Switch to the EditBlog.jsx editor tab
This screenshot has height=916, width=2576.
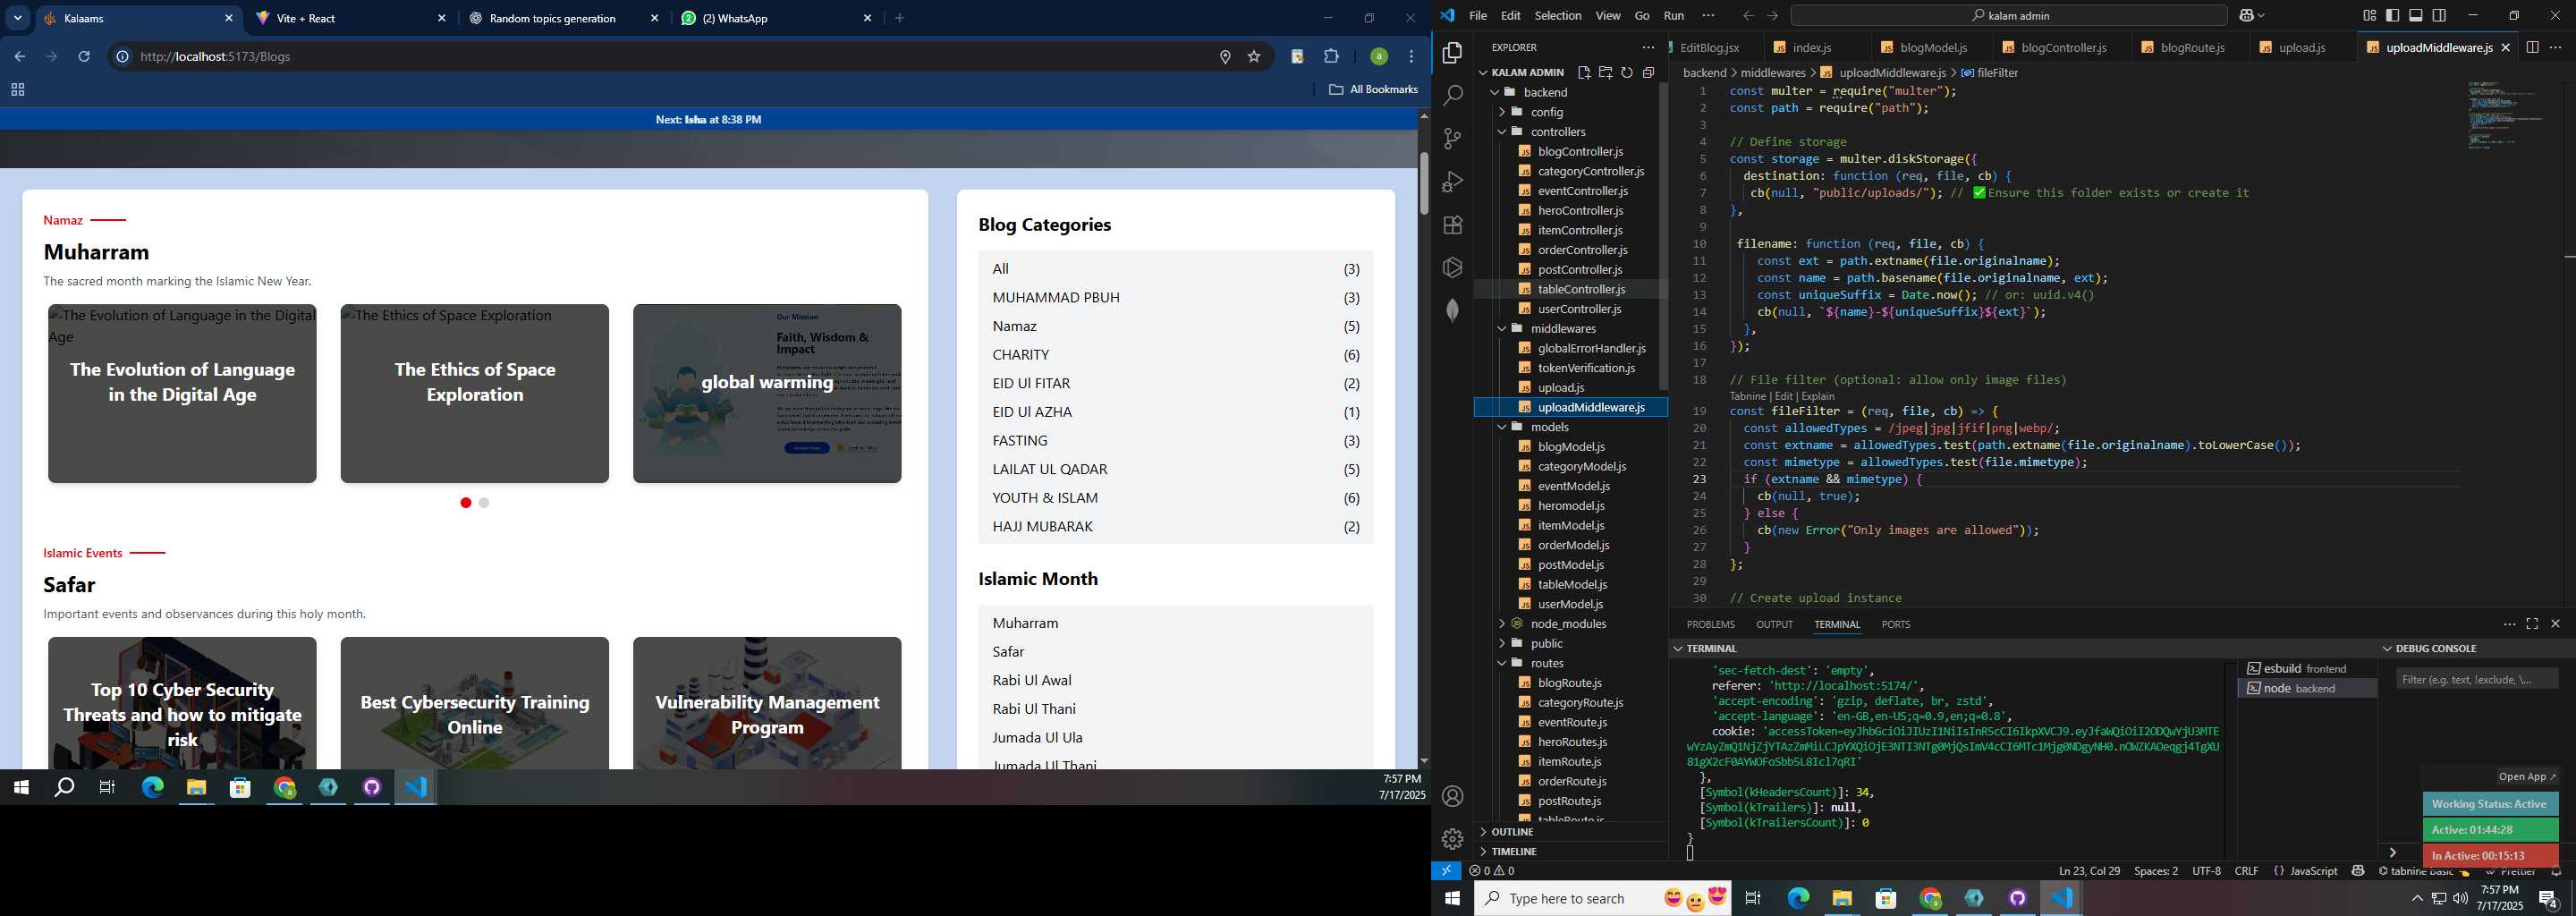pos(1709,47)
